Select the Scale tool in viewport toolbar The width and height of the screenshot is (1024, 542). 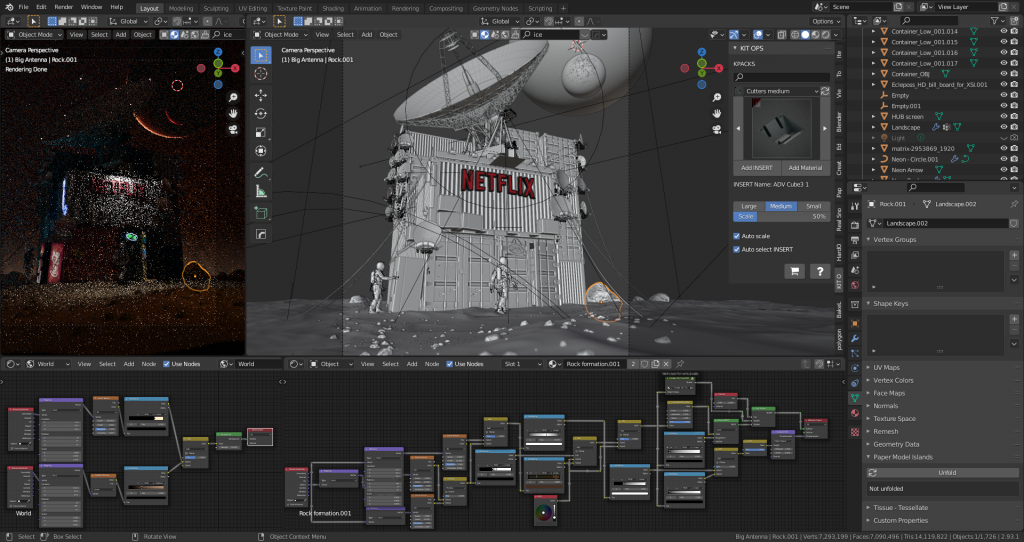261,132
